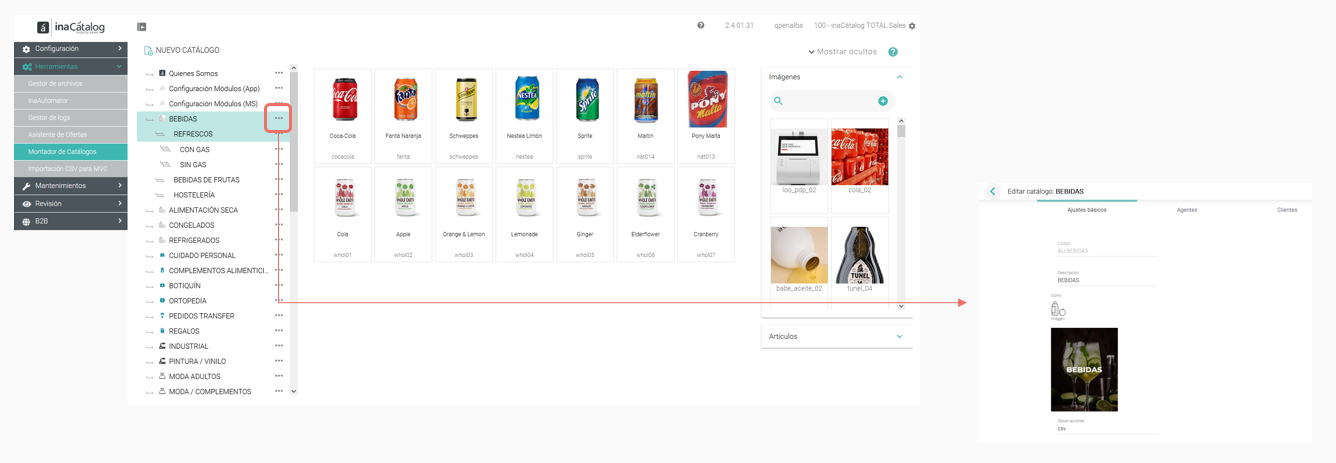Open Gestor de logs
This screenshot has height=463, width=1336.
coord(71,118)
